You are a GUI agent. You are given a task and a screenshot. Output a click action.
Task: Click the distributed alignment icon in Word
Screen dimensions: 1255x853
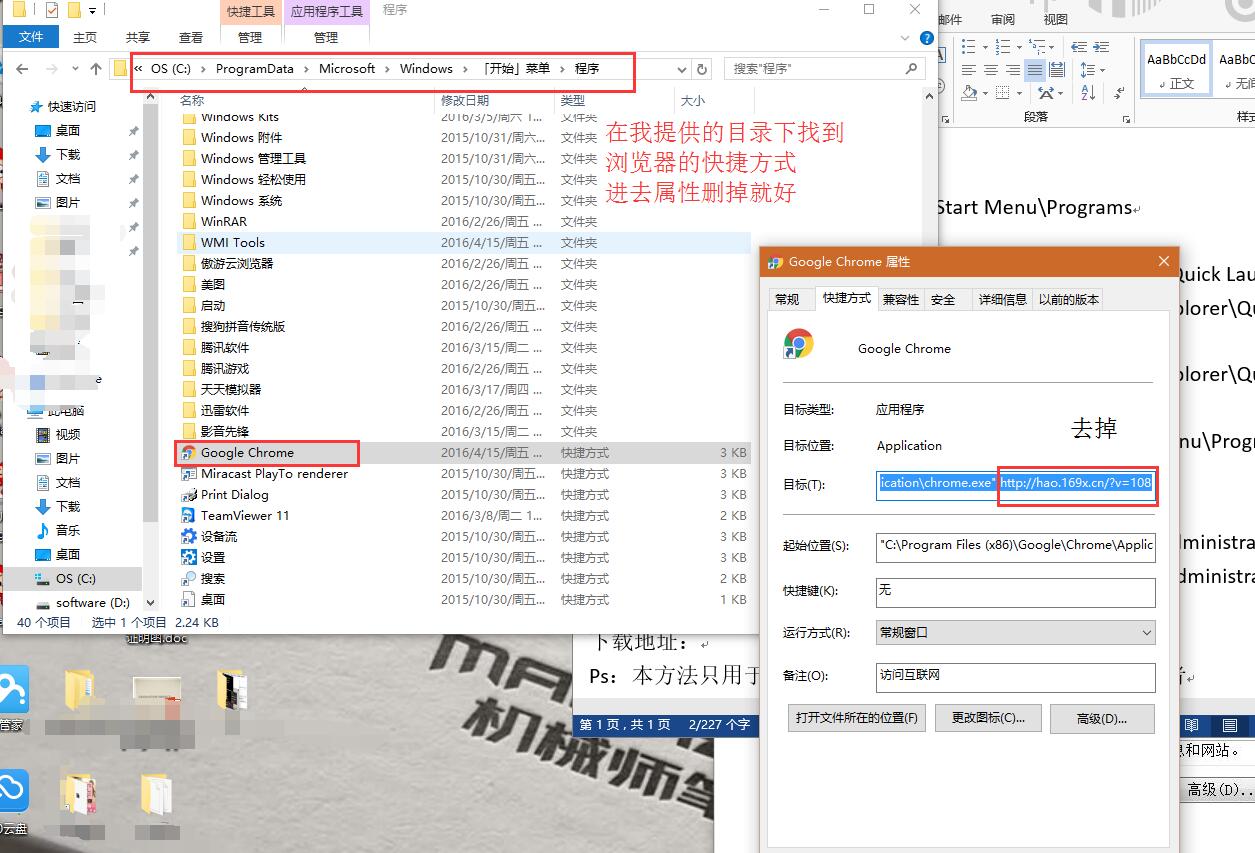[1057, 70]
